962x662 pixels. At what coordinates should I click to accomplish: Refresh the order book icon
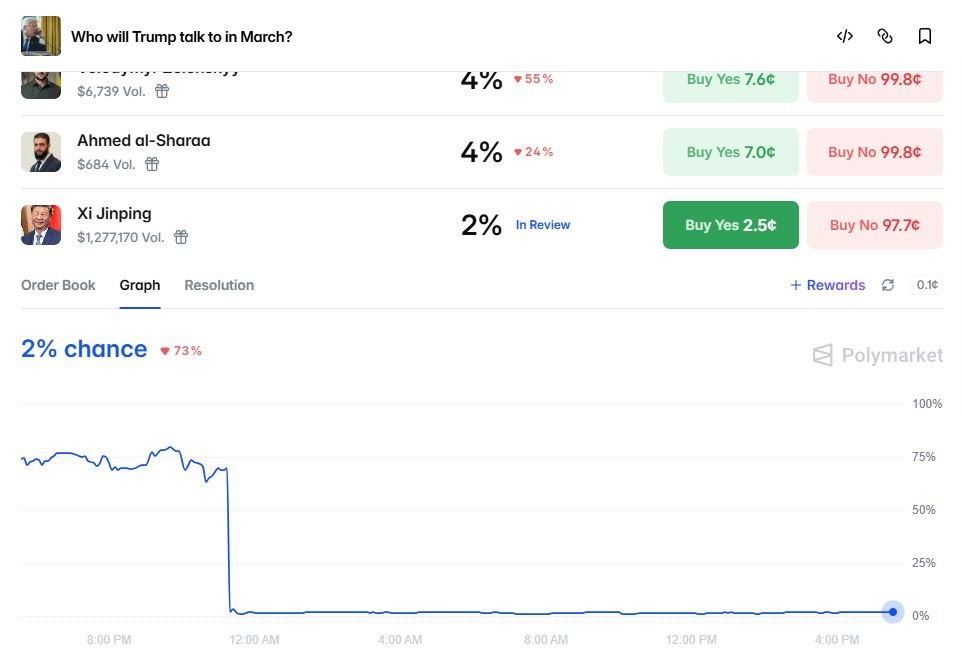(888, 285)
